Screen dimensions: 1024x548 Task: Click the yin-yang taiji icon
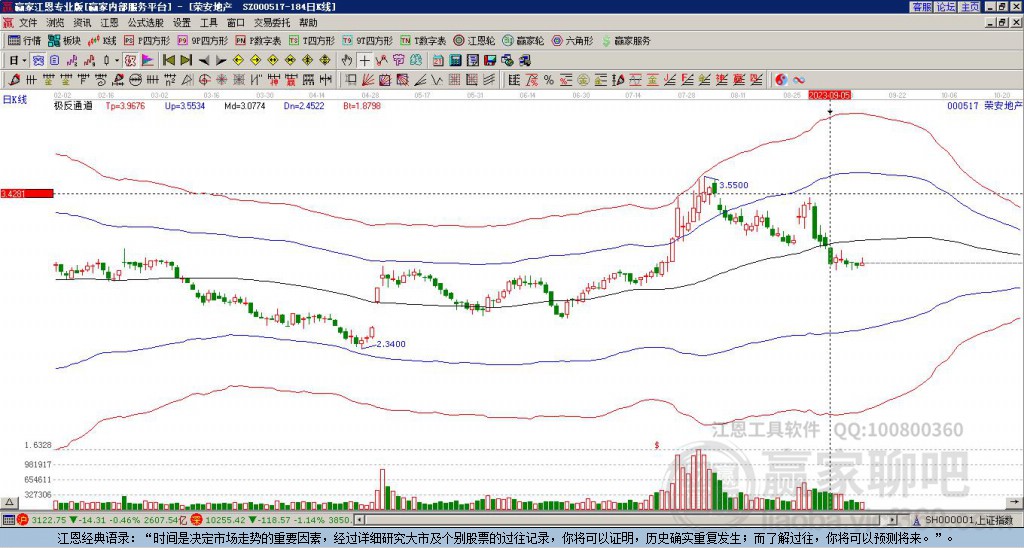(x=781, y=80)
